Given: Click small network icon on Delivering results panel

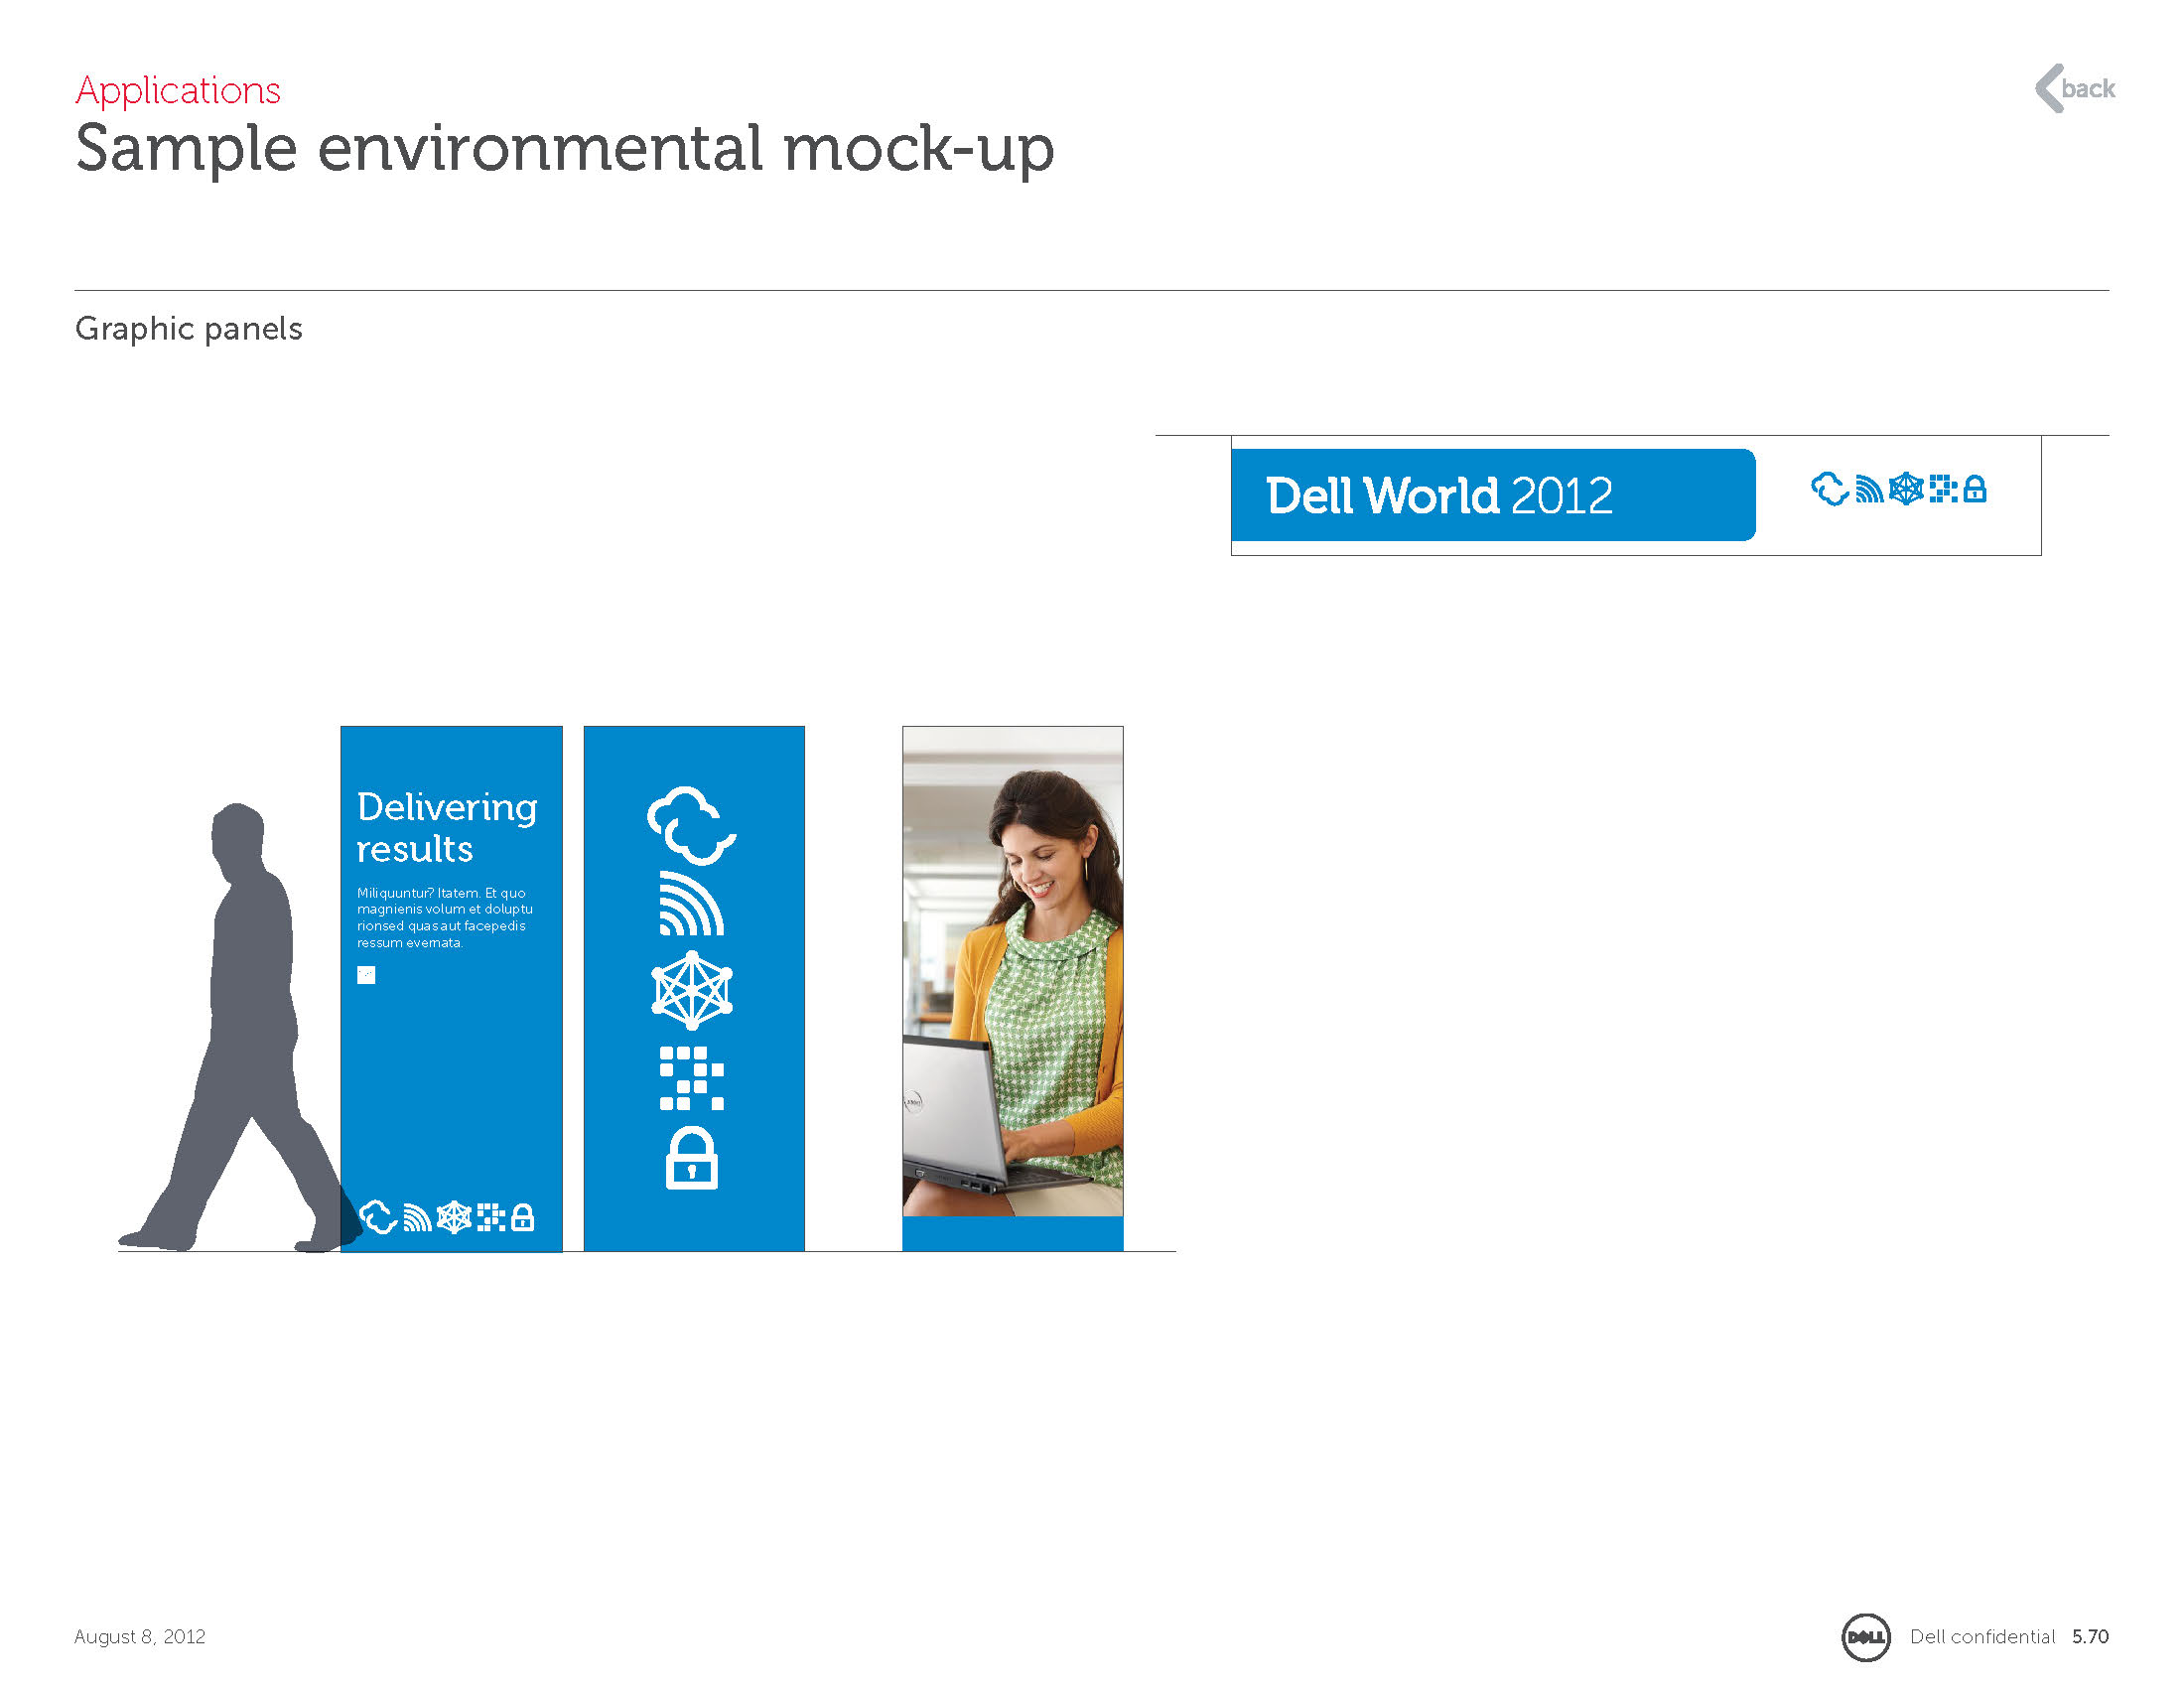Looking at the screenshot, I should (454, 1217).
